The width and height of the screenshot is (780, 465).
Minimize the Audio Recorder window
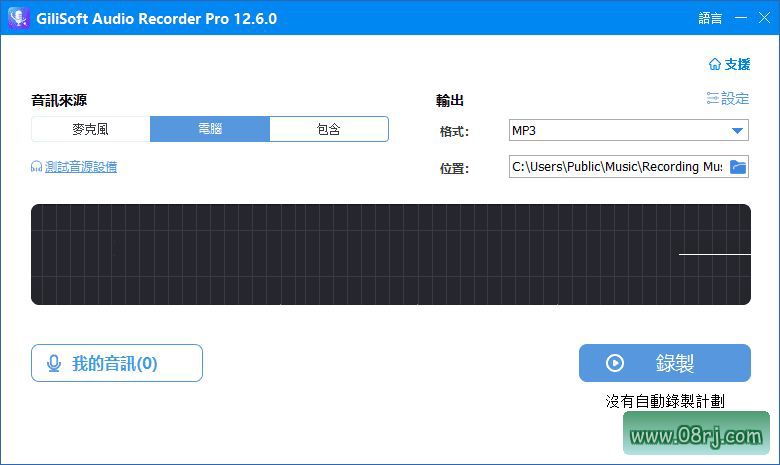pos(741,18)
